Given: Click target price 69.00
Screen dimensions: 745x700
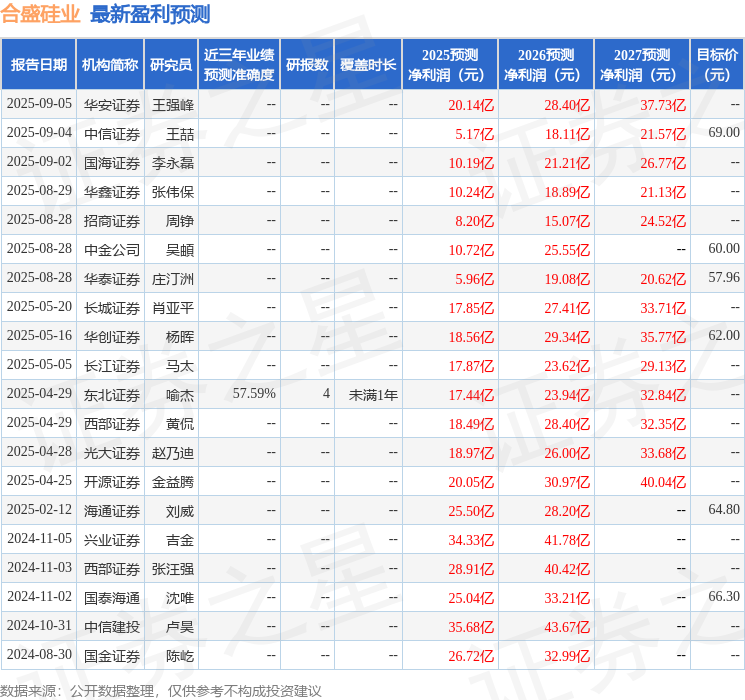Looking at the screenshot, I should tap(724, 133).
